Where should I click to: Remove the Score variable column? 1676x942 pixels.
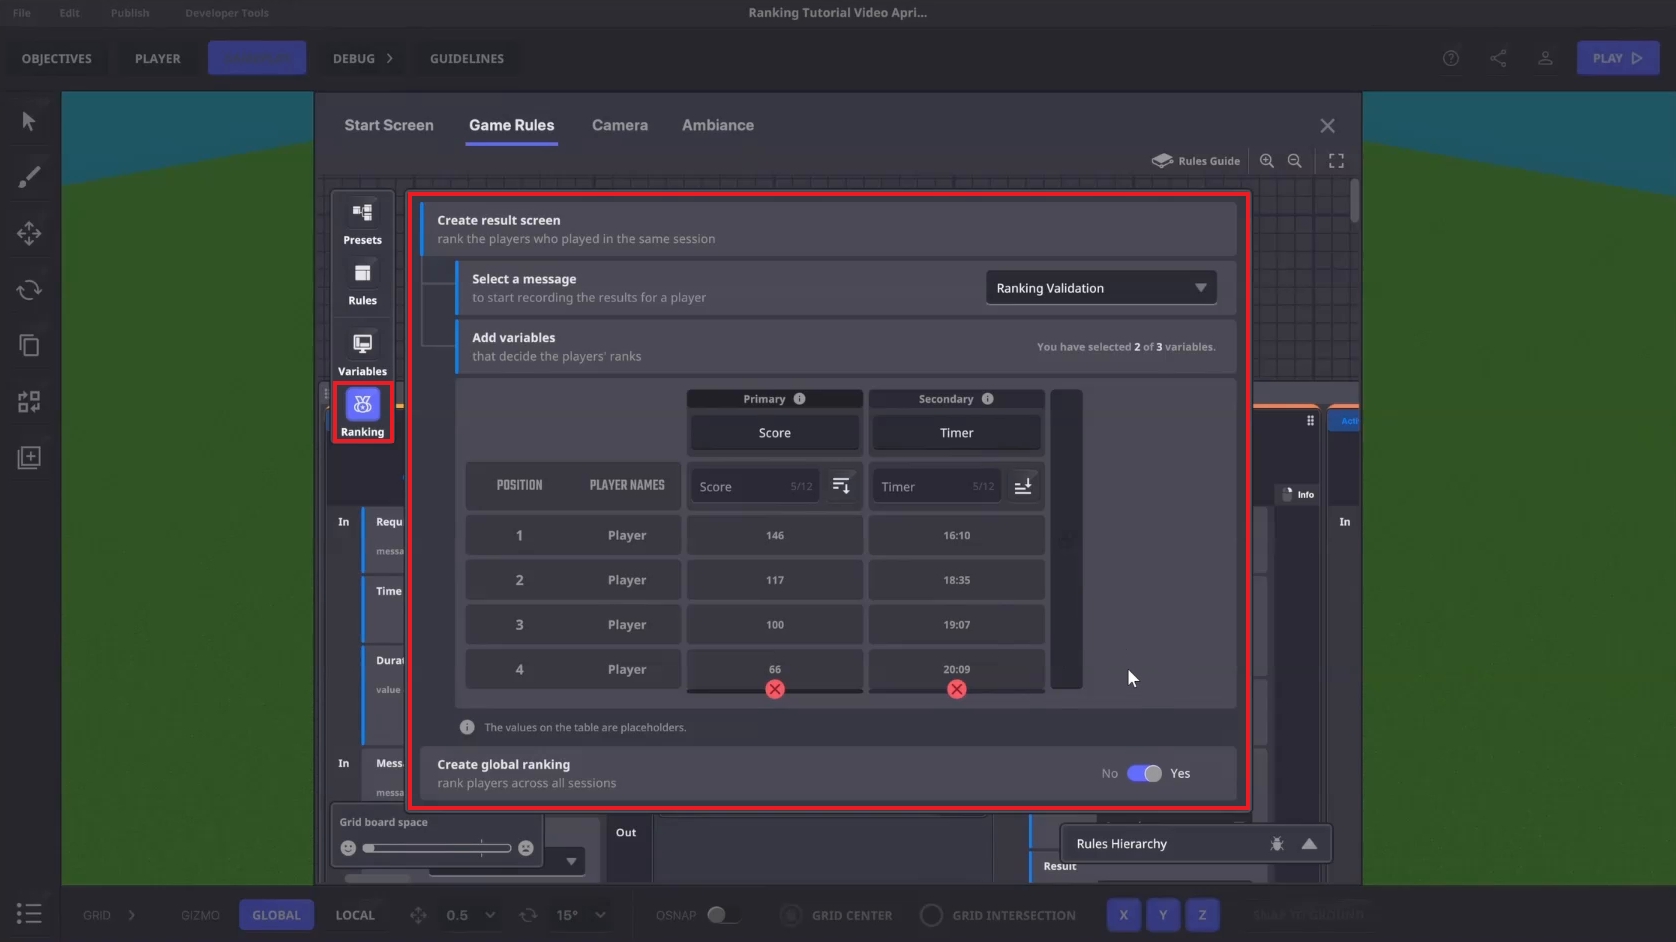775,689
